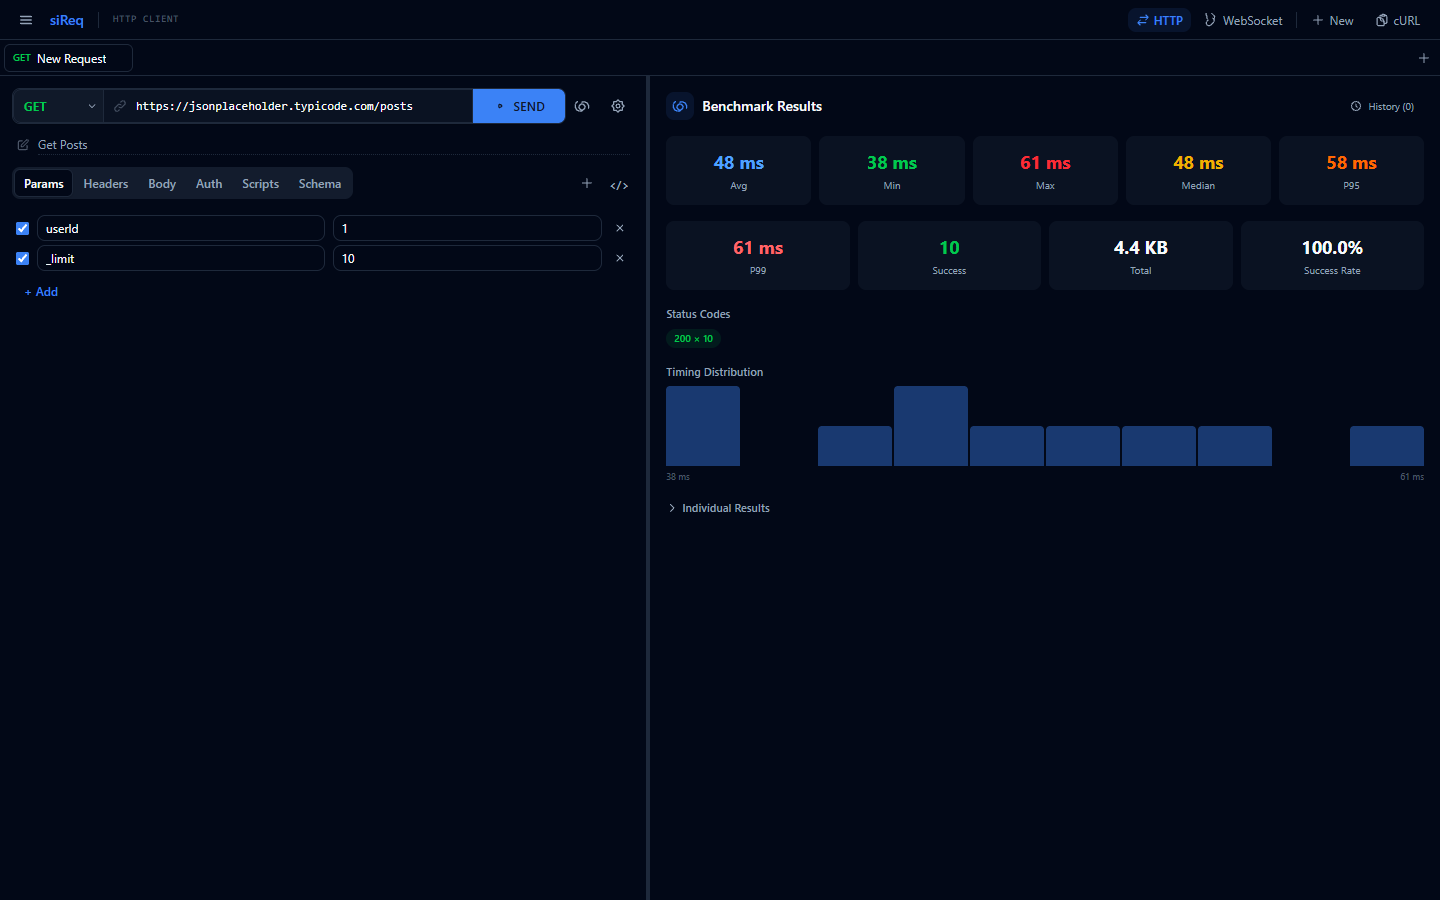This screenshot has height=900, width=1440.
Task: Click the Status Codes label
Action: (x=698, y=314)
